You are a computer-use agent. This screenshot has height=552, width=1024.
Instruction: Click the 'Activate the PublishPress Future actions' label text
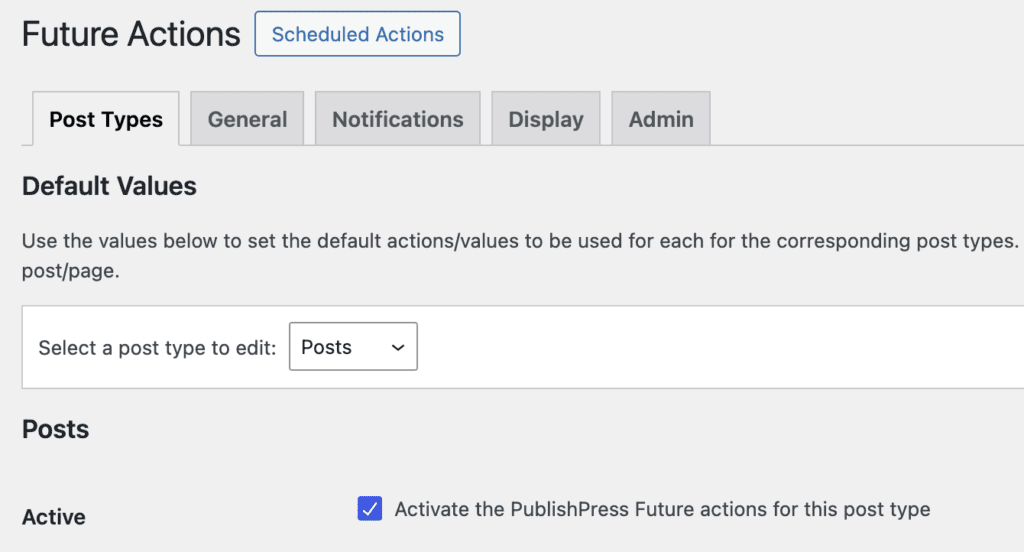662,510
